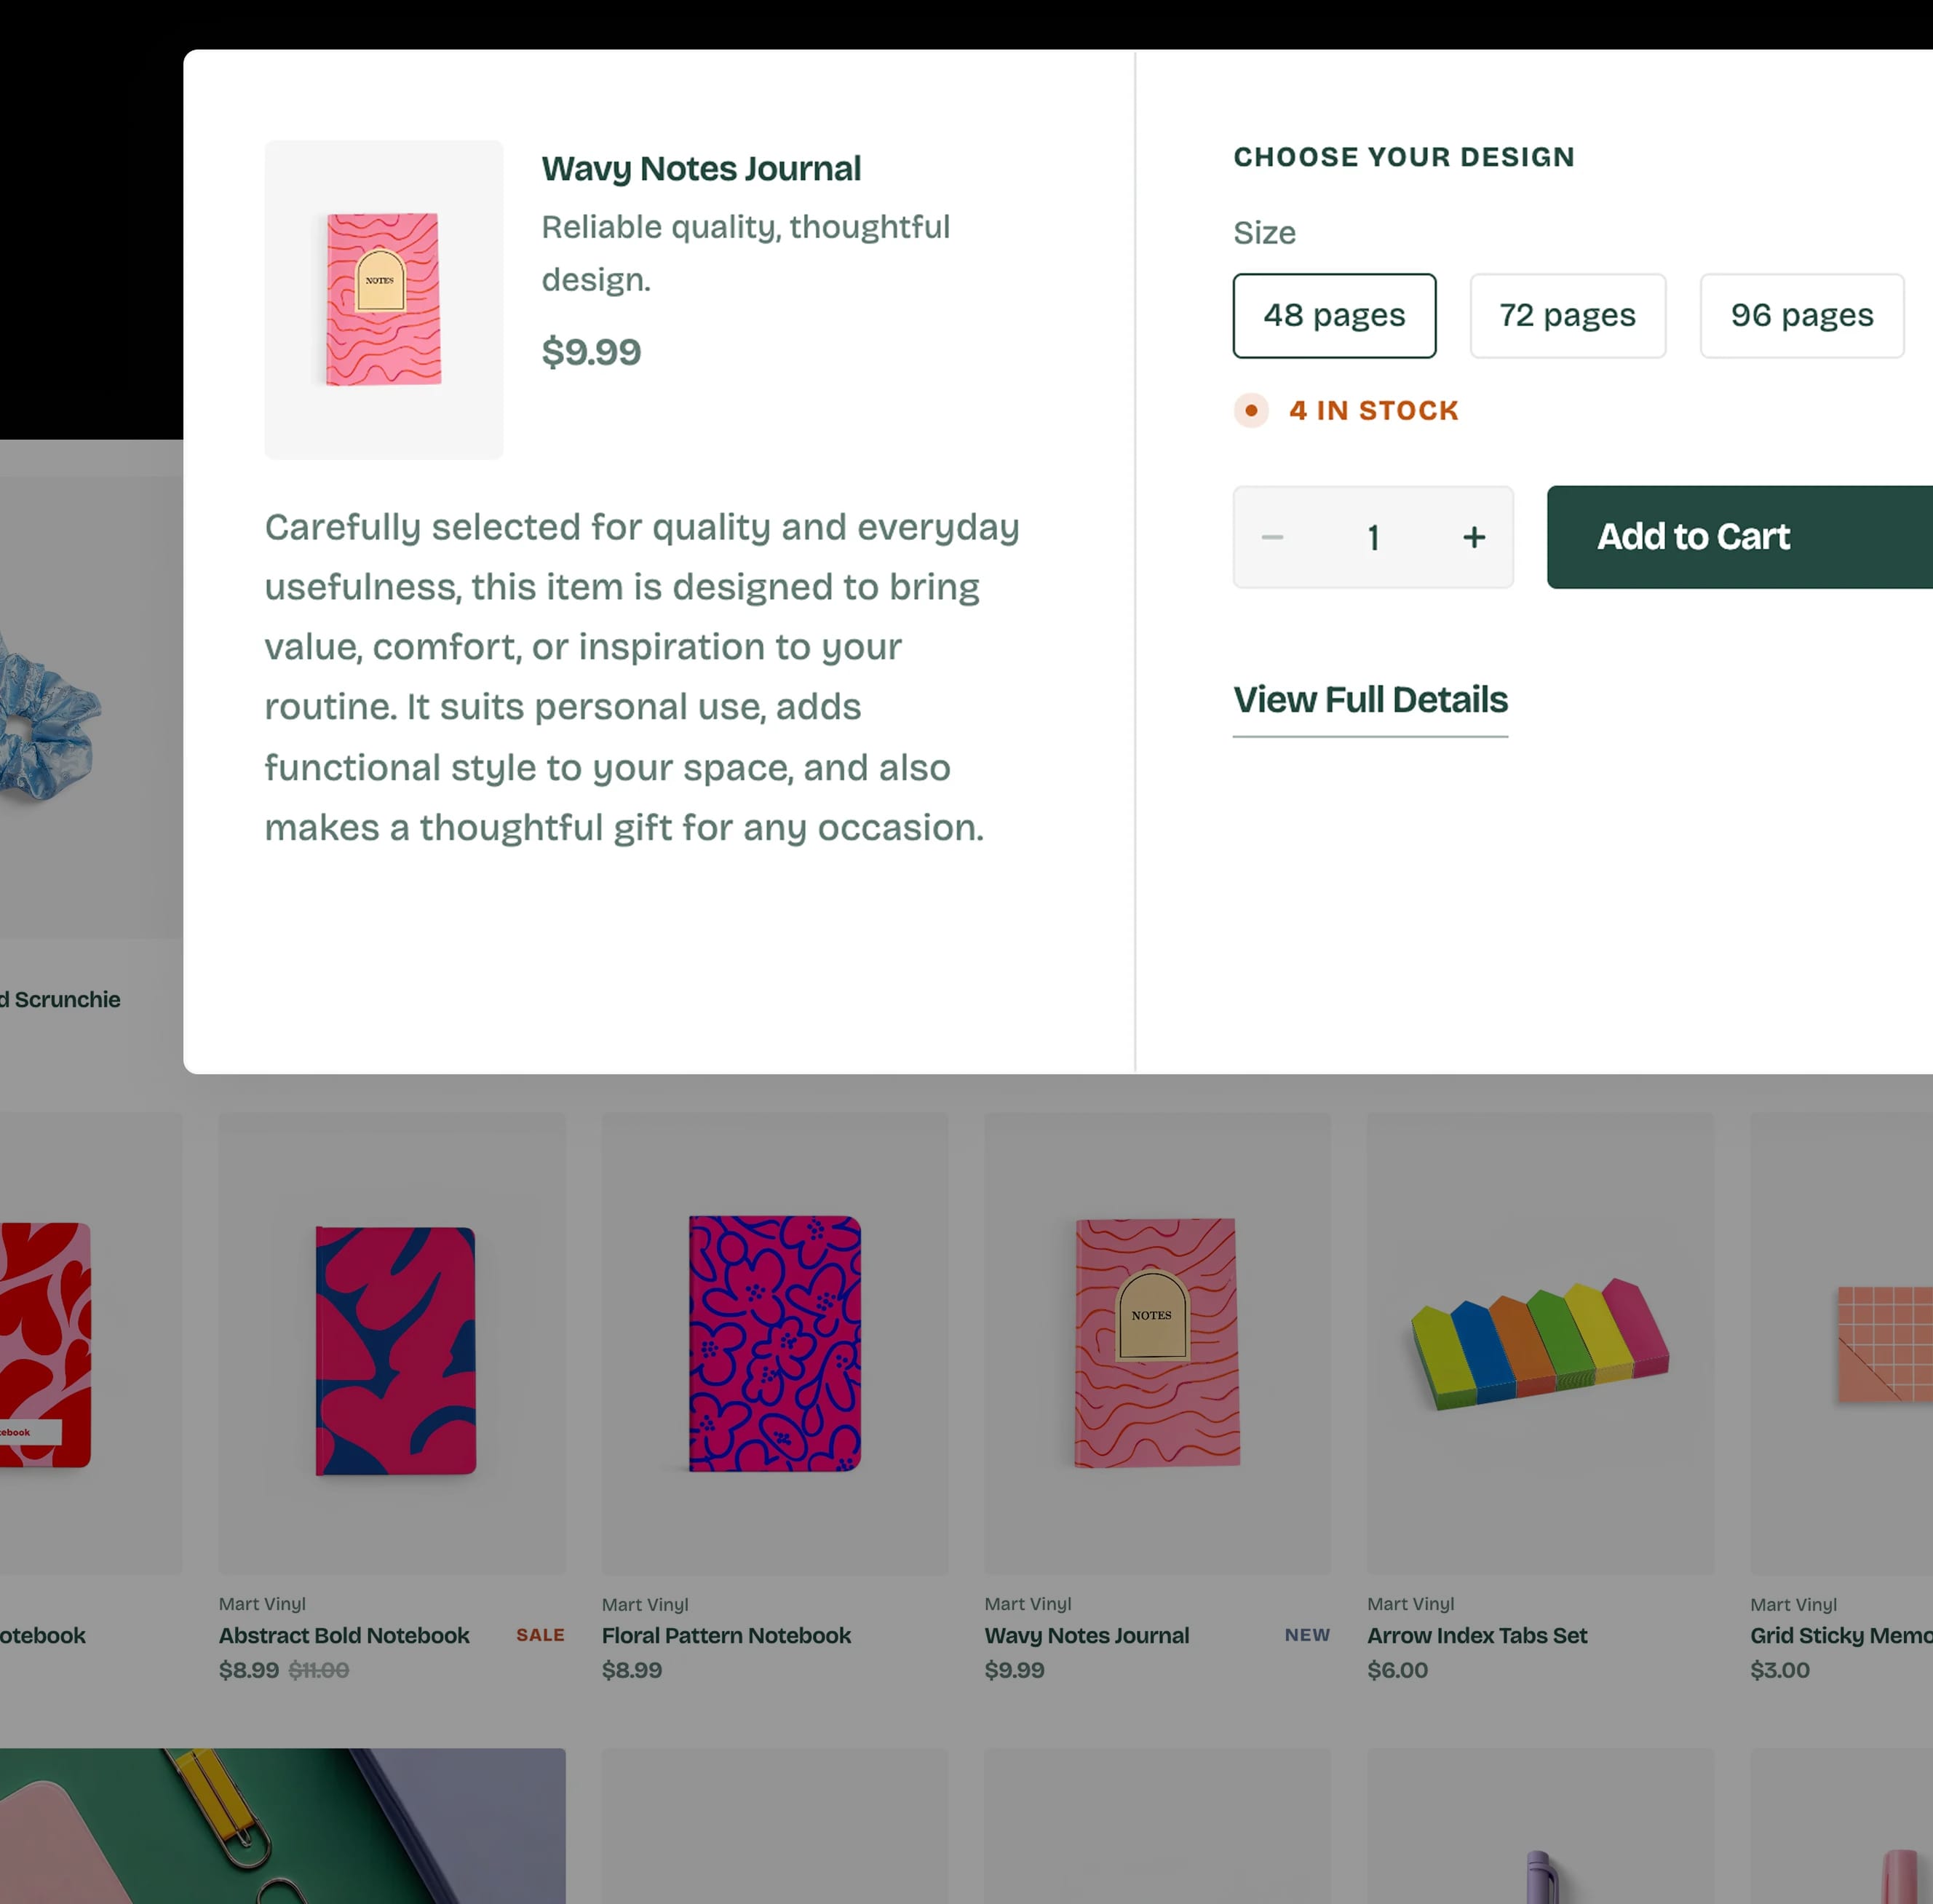Click the Wavy Notes Journal grid image
This screenshot has width=1933, height=1904.
coord(1157,1344)
